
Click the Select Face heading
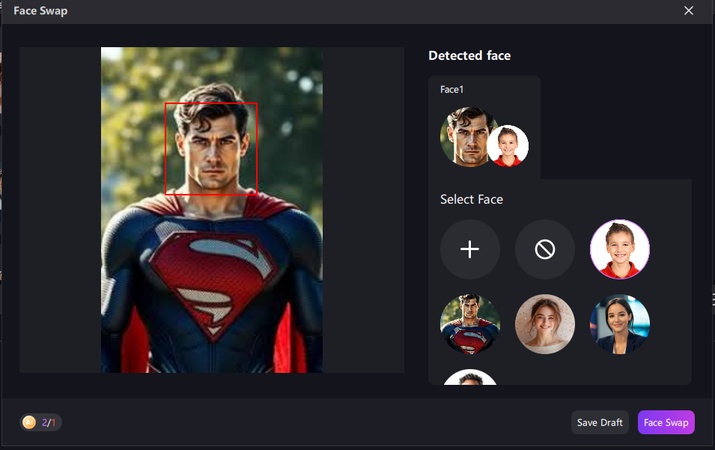[x=471, y=199]
